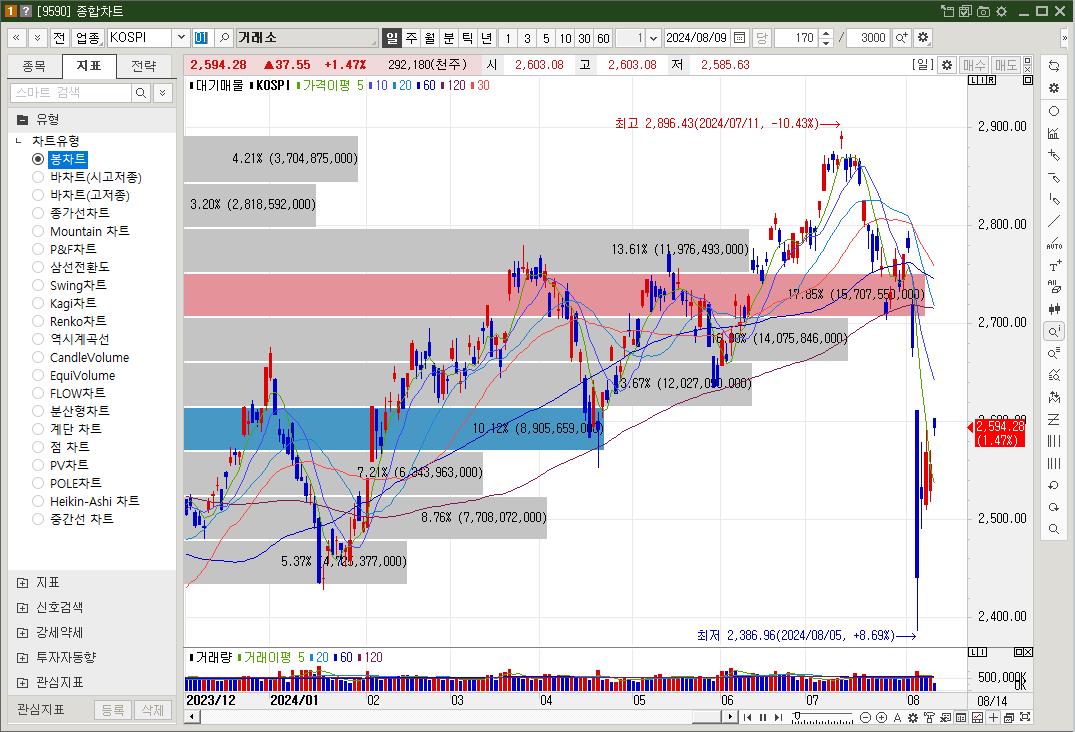
Task: Open the calendar date picker icon
Action: (740, 38)
